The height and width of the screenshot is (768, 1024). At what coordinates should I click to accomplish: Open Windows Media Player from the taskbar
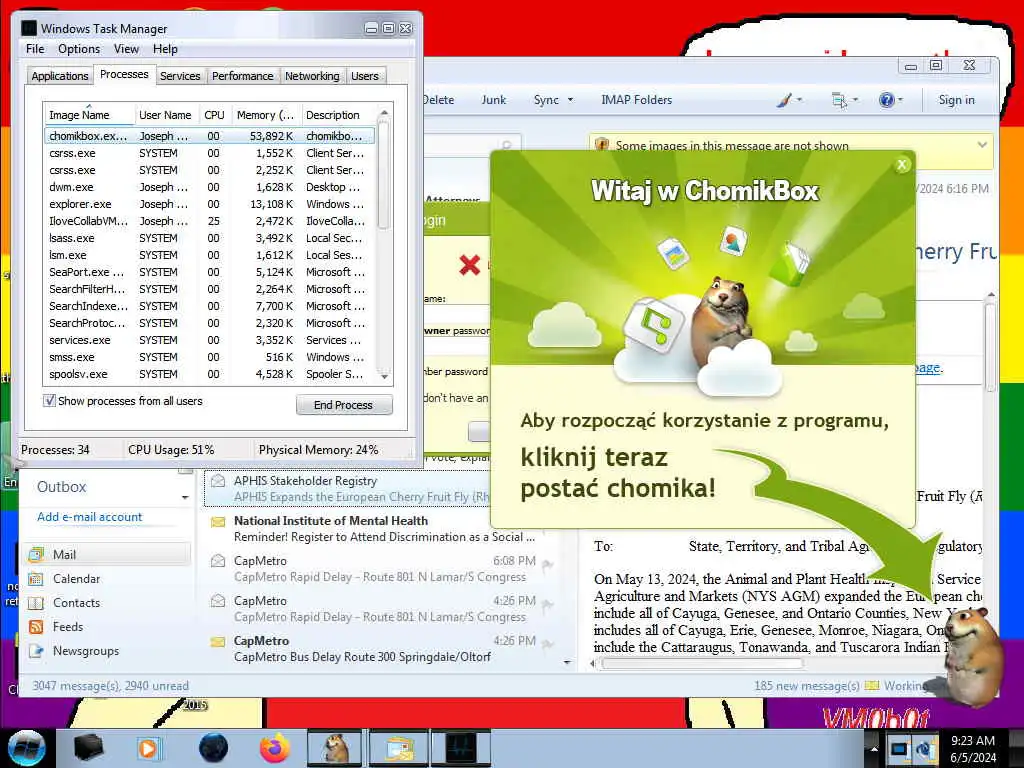(x=149, y=748)
